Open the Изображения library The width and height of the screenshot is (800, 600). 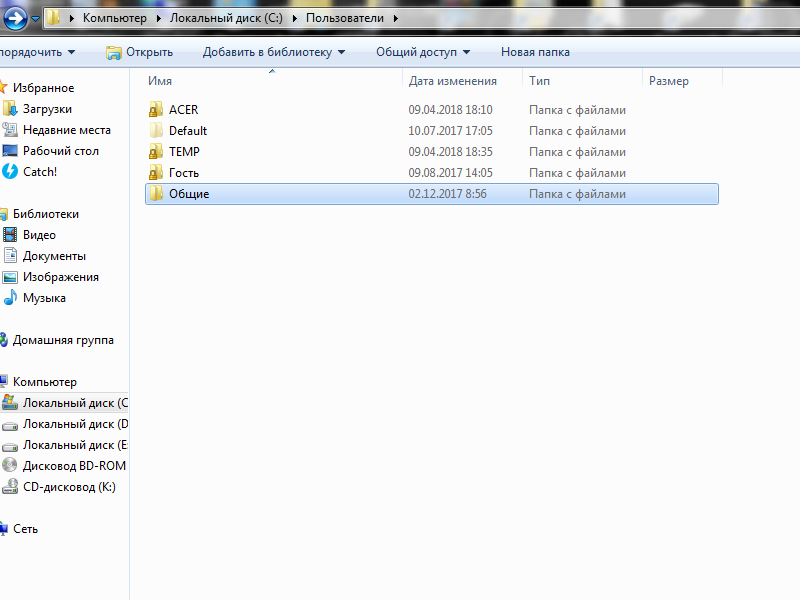(x=61, y=277)
